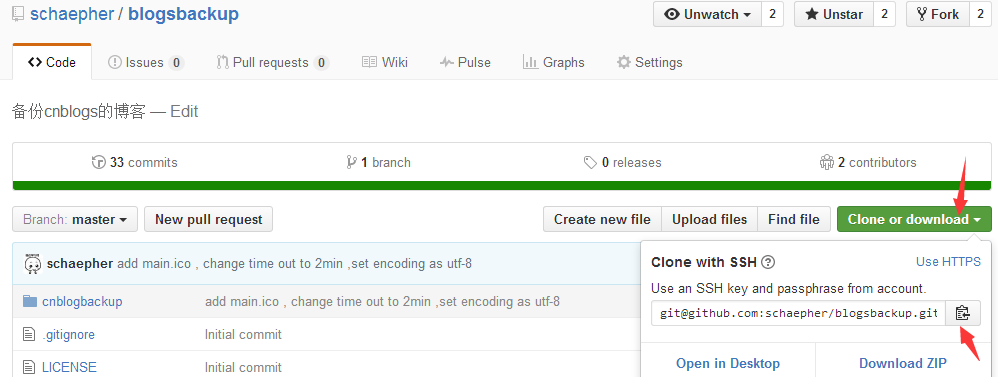Click the Download ZIP button
Viewport: 998px width, 377px height.
(x=903, y=363)
